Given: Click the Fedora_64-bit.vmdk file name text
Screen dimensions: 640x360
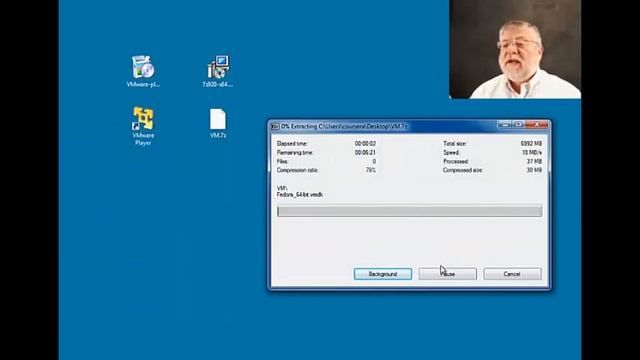Looking at the screenshot, I should (300, 195).
